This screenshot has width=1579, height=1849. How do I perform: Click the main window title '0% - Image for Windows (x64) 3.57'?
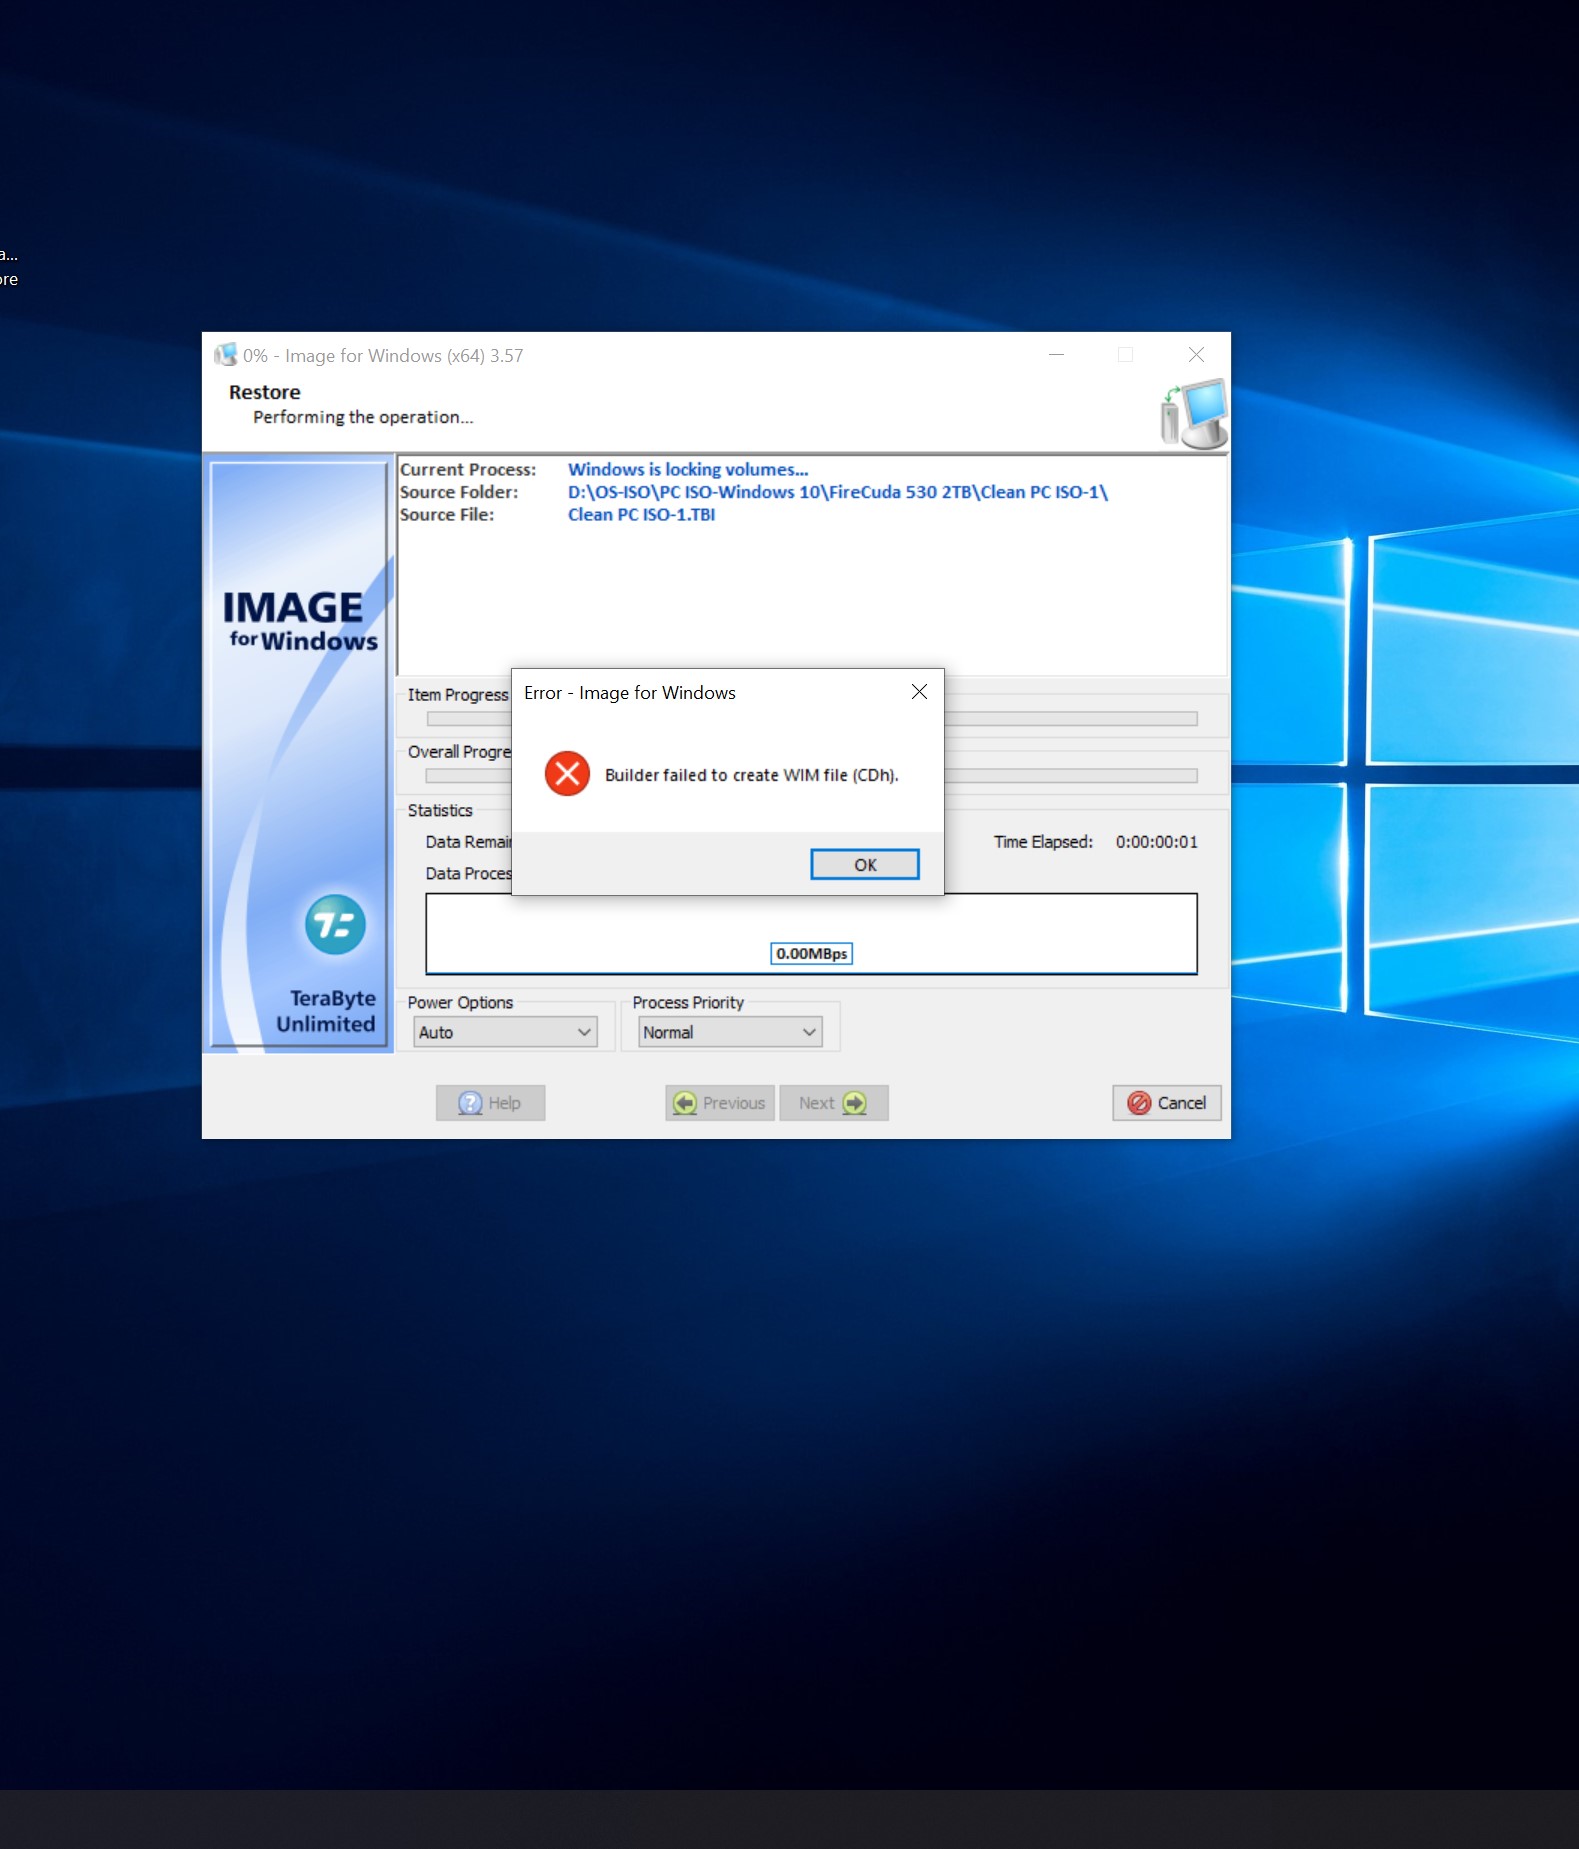383,356
